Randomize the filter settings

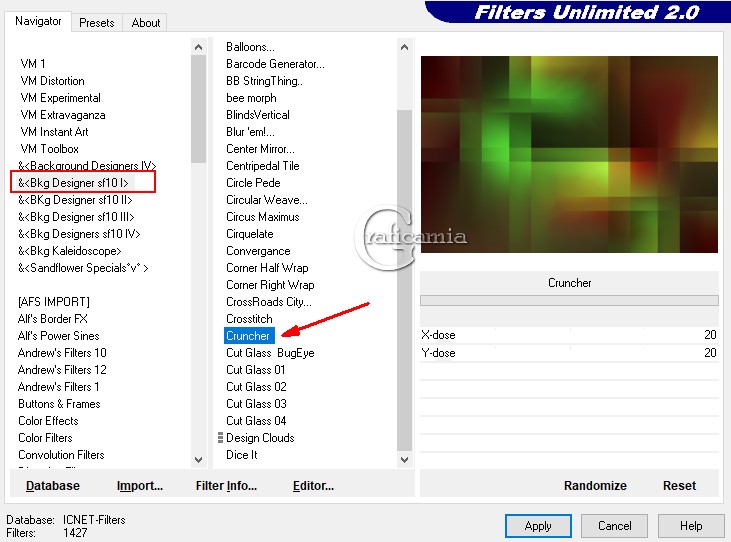595,485
